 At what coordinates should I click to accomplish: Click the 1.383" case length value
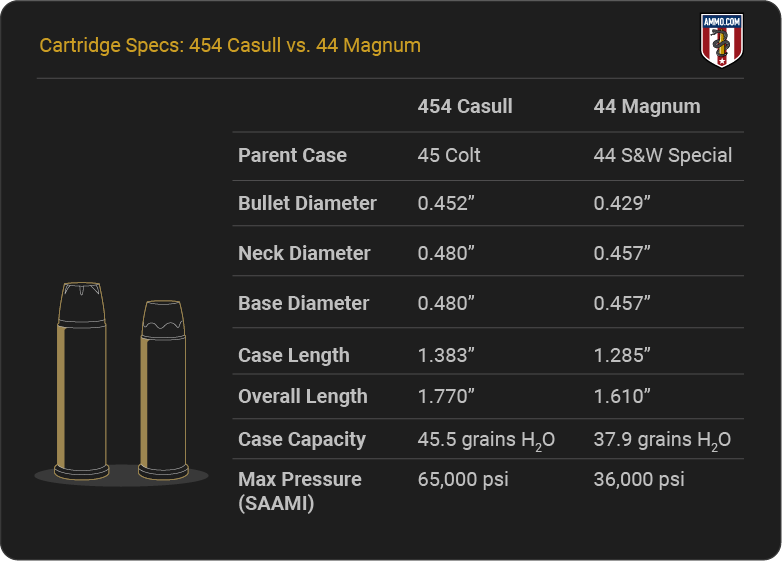point(446,355)
